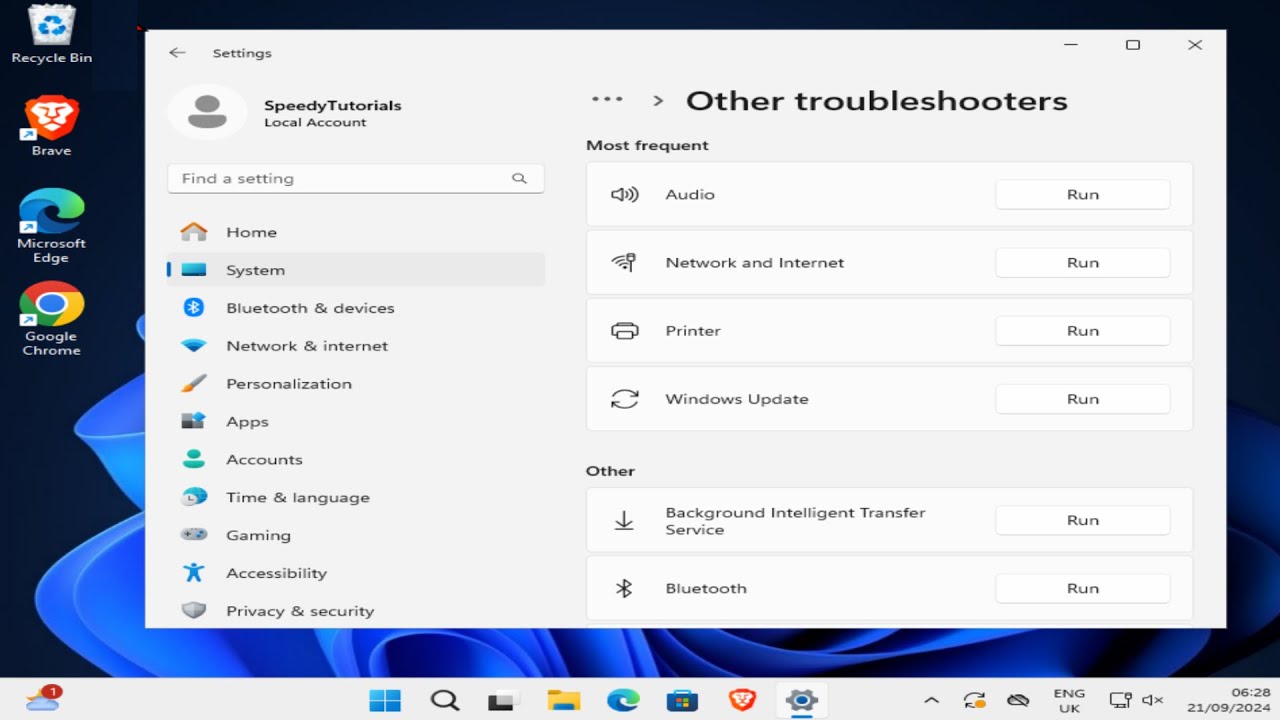Click the OneDrive cloud tray icon
Viewport: 1280px width, 720px height.
click(1018, 701)
